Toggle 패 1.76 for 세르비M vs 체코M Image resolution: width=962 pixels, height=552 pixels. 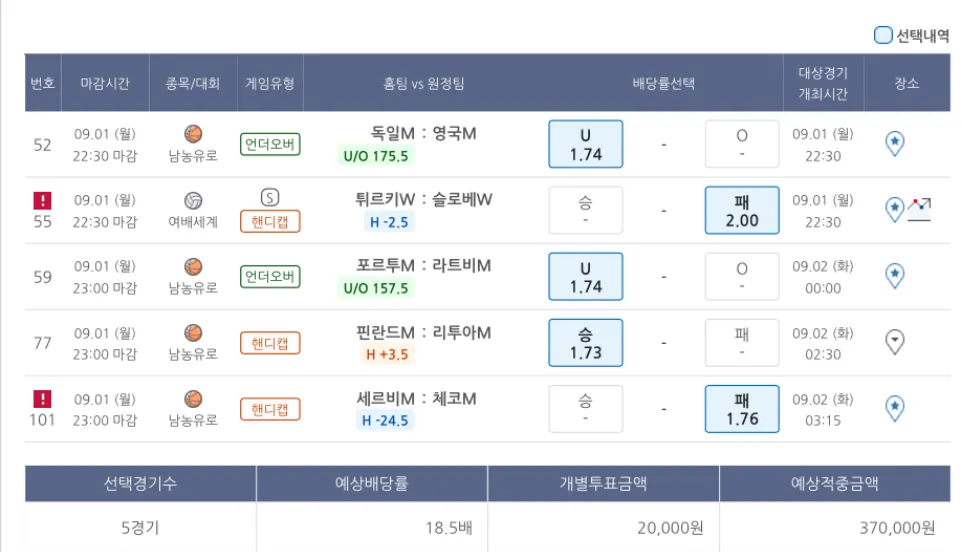tap(741, 409)
